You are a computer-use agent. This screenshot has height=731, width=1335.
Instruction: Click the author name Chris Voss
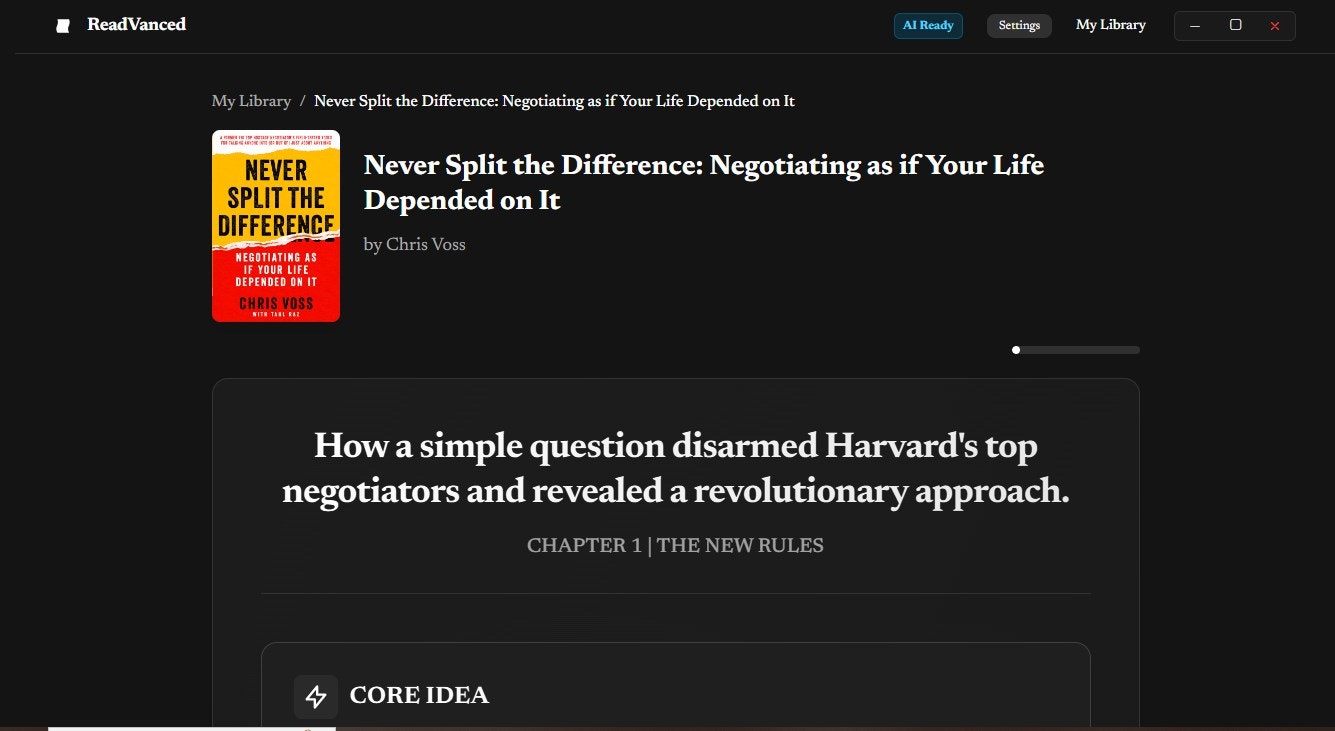click(415, 244)
